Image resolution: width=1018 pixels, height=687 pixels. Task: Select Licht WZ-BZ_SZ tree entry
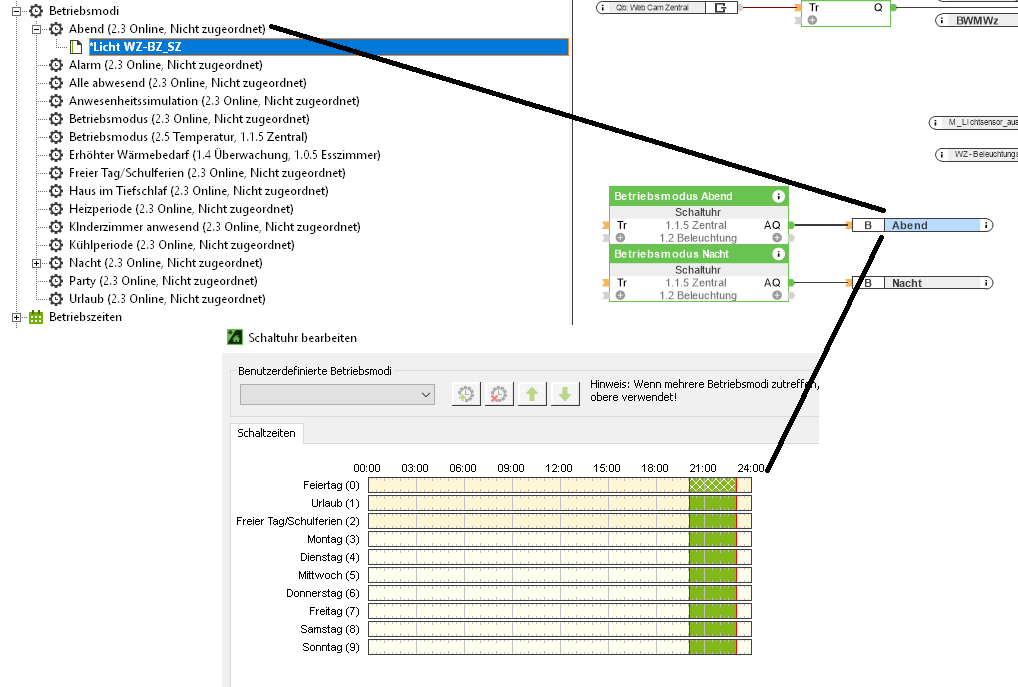[329, 47]
